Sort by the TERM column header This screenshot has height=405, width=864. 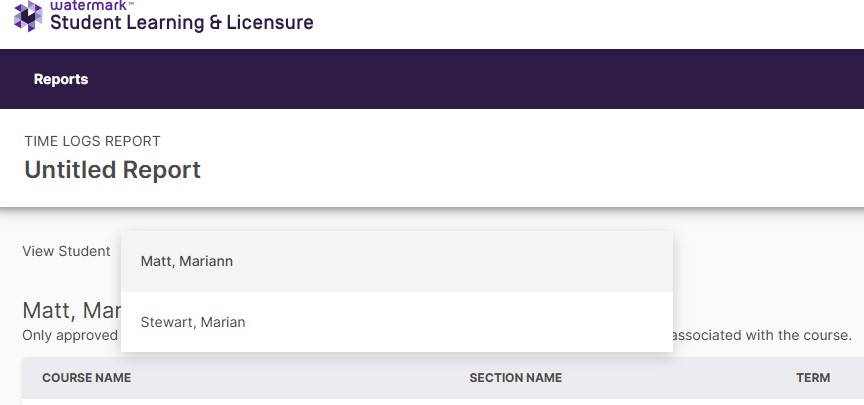coord(813,378)
